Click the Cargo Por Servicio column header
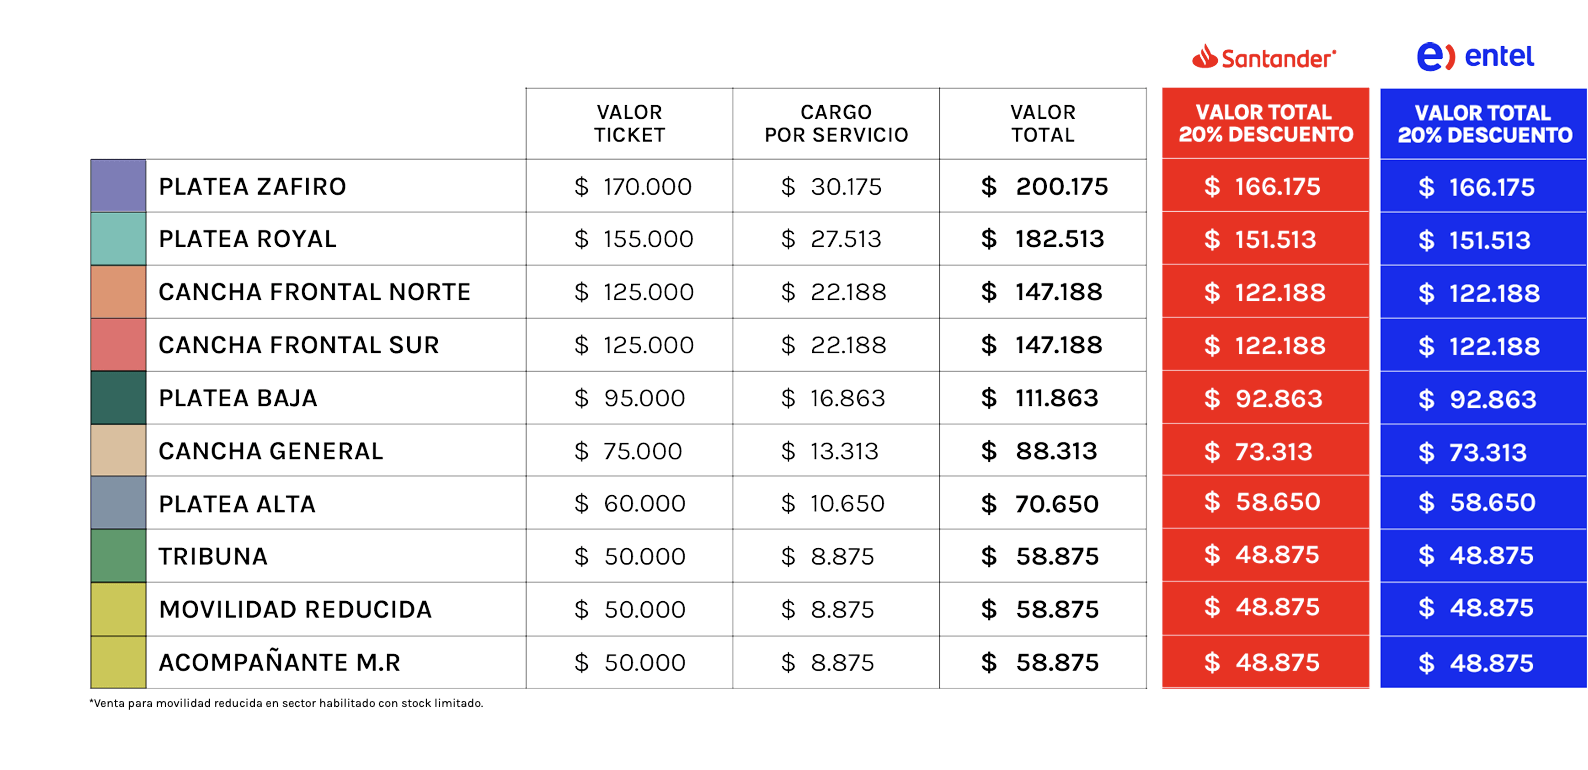Viewport: 1588px width, 770px height. click(x=836, y=124)
